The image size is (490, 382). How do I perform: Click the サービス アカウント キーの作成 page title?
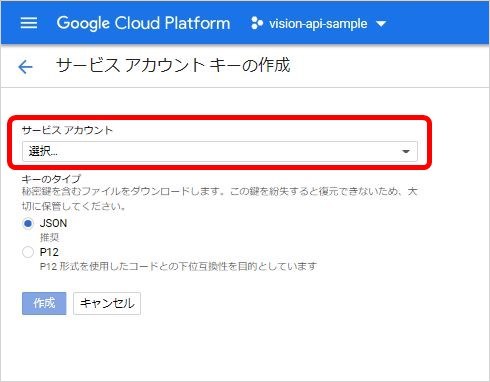coord(173,65)
